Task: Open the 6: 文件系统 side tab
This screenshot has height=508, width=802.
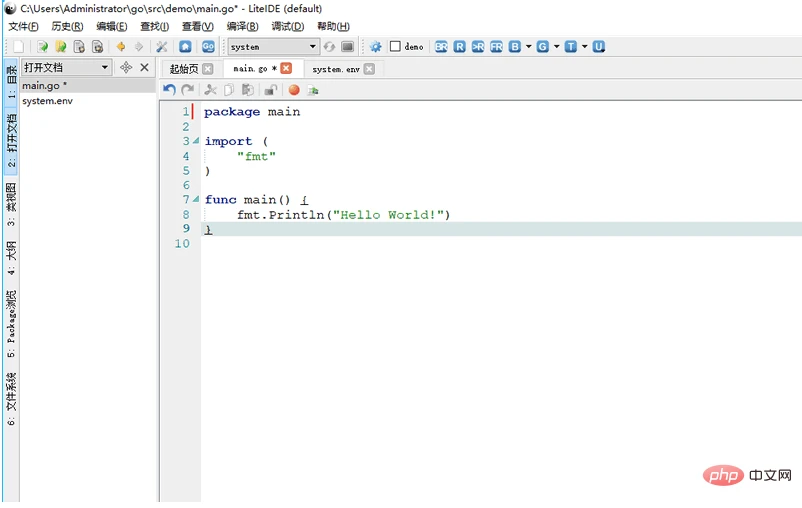Action: 11,399
